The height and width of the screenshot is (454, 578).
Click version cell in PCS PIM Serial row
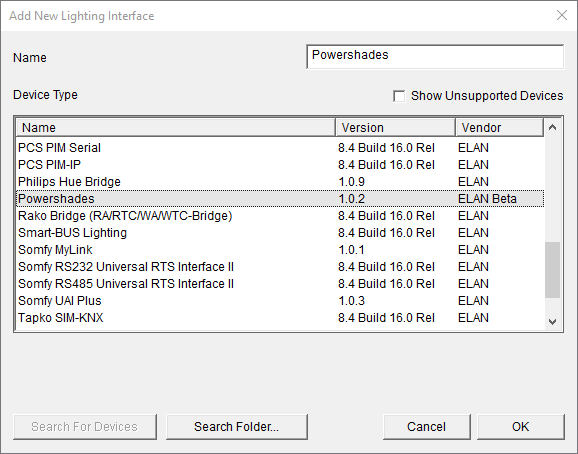point(386,148)
